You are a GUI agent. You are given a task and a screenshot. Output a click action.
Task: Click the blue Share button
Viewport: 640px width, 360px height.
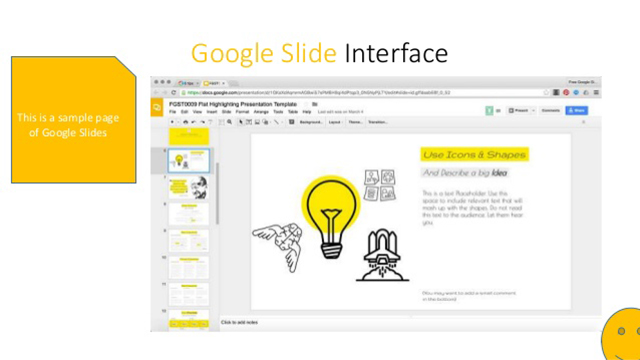coord(576,111)
